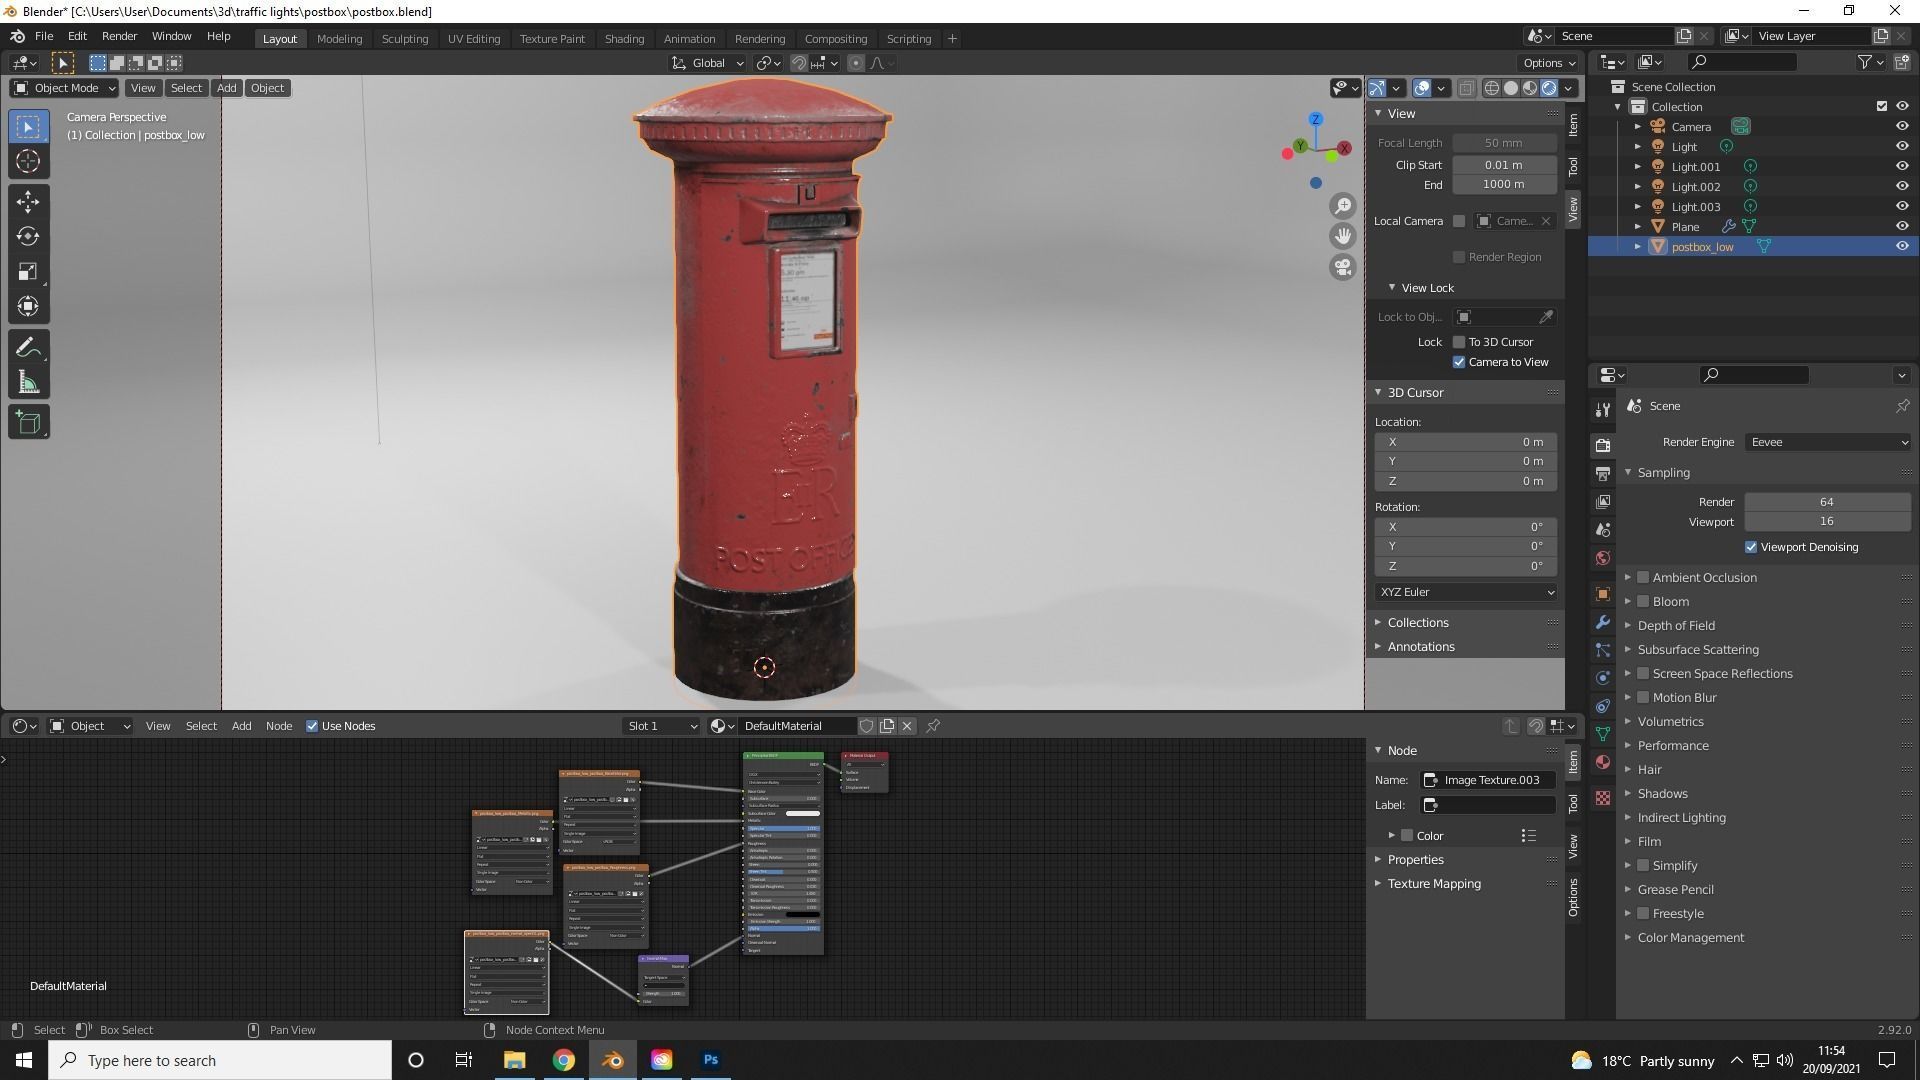Toggle the Use Nodes checkbox
Viewport: 1920px width, 1080px height.
(x=312, y=726)
